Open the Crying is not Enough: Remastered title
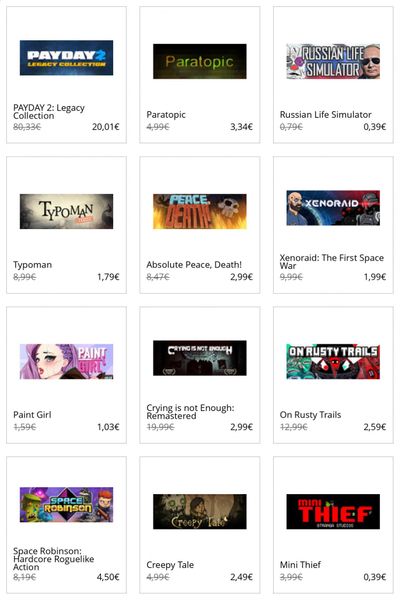The width and height of the screenshot is (400, 600). click(x=190, y=412)
